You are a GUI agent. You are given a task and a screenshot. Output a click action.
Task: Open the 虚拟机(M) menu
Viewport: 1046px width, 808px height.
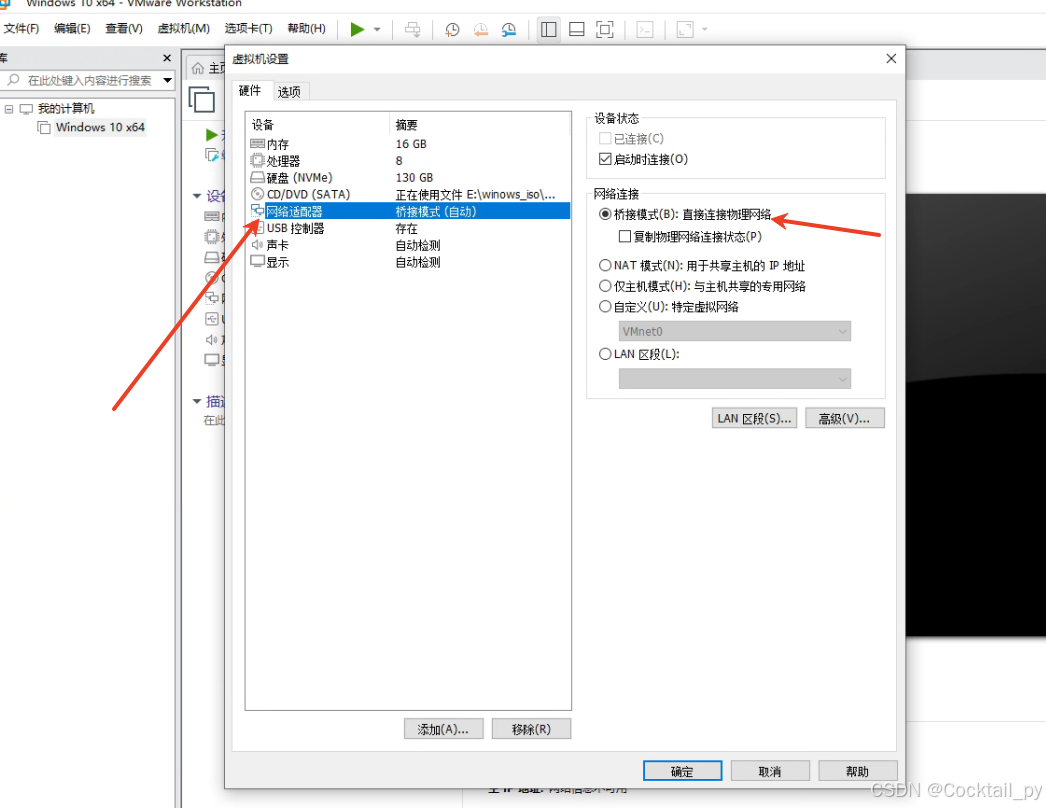tap(183, 29)
